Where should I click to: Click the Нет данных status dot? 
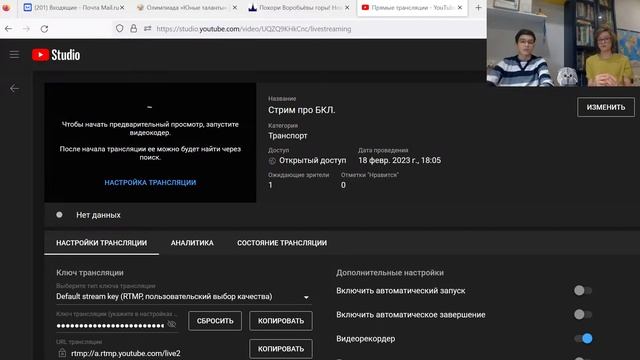pos(59,215)
